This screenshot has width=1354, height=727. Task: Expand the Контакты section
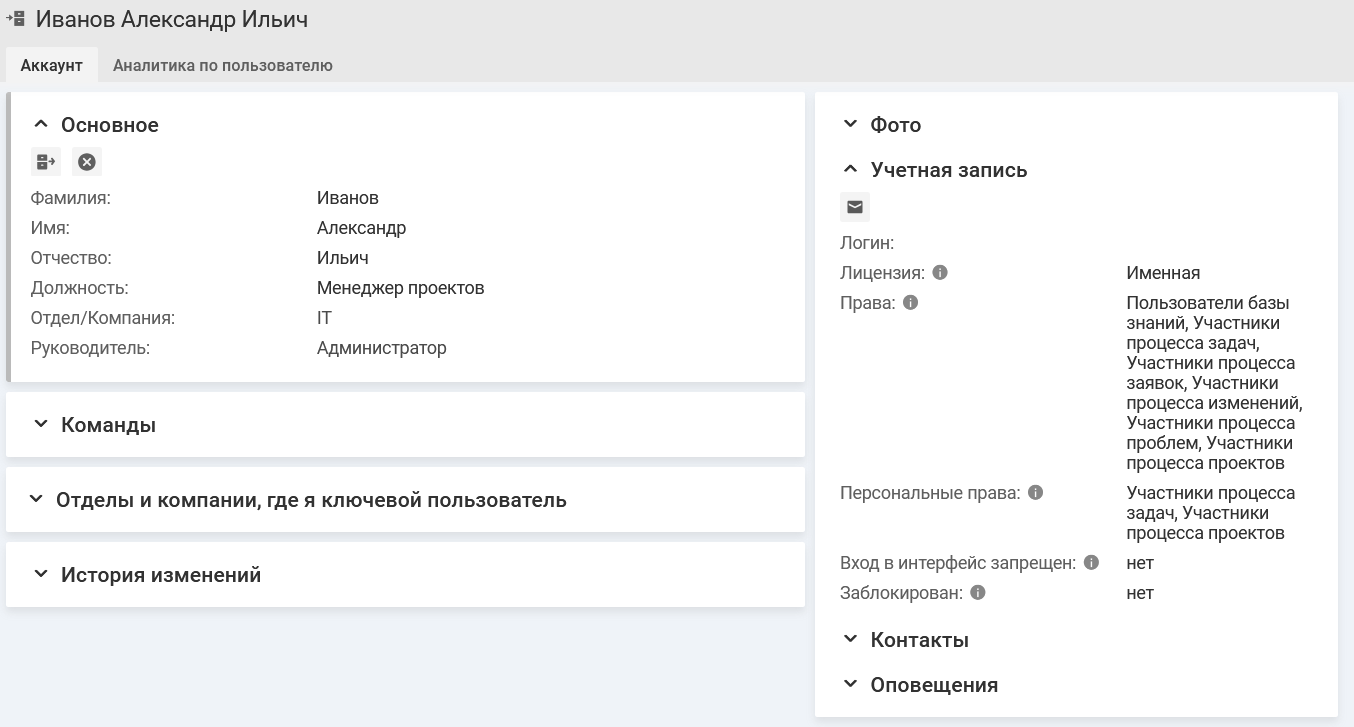[x=850, y=639]
